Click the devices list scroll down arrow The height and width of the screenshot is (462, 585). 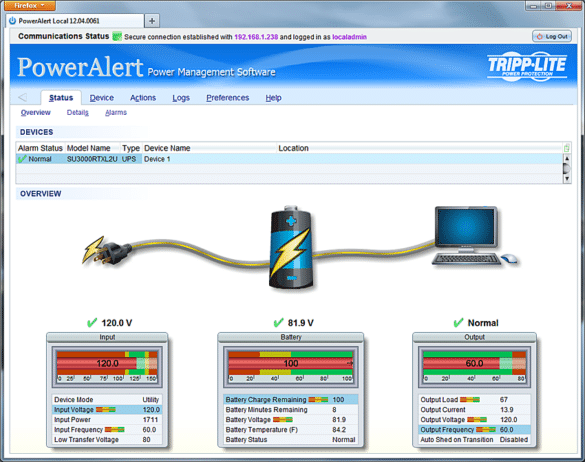tap(567, 179)
